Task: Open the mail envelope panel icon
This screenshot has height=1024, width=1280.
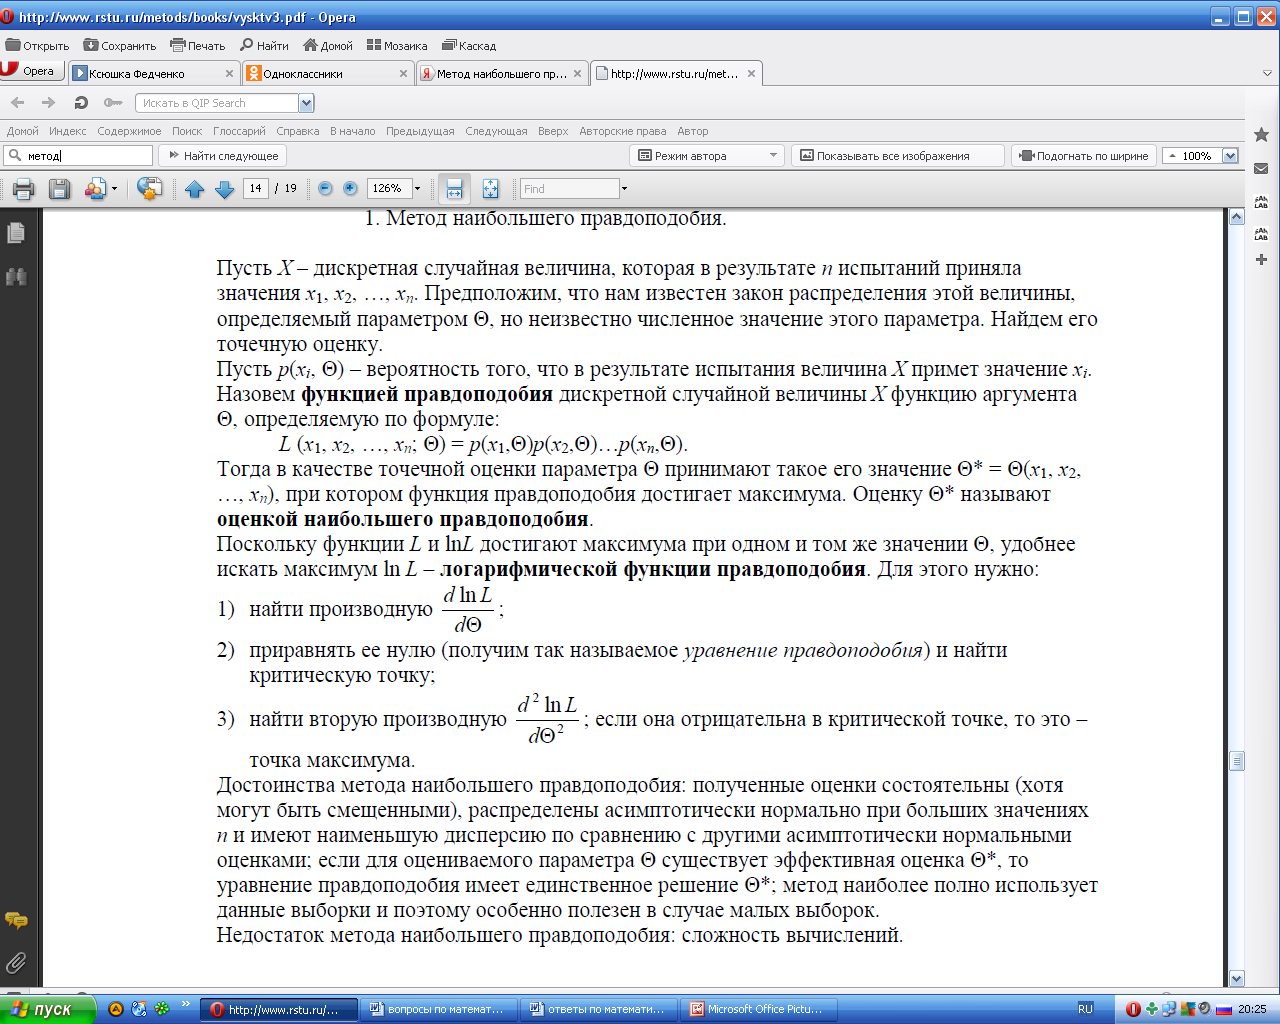Action: 1261,168
